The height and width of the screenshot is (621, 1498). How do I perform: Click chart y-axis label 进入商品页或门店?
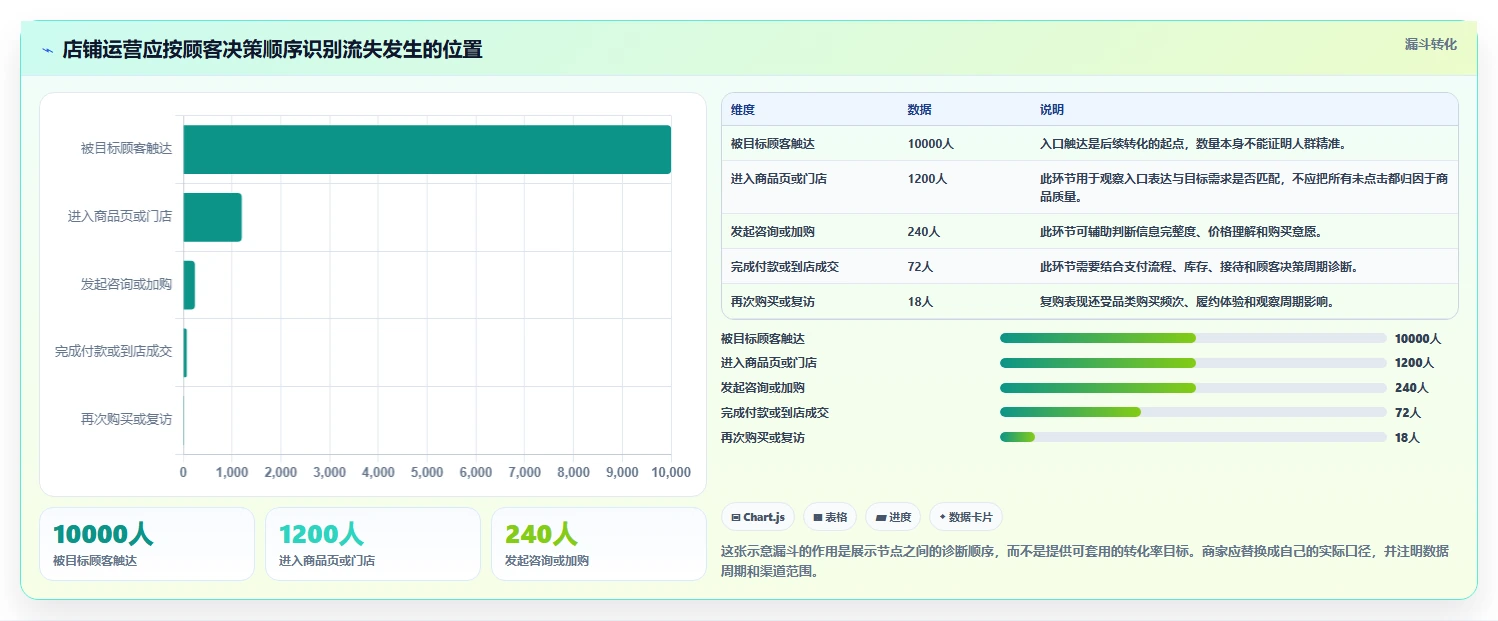pos(120,217)
